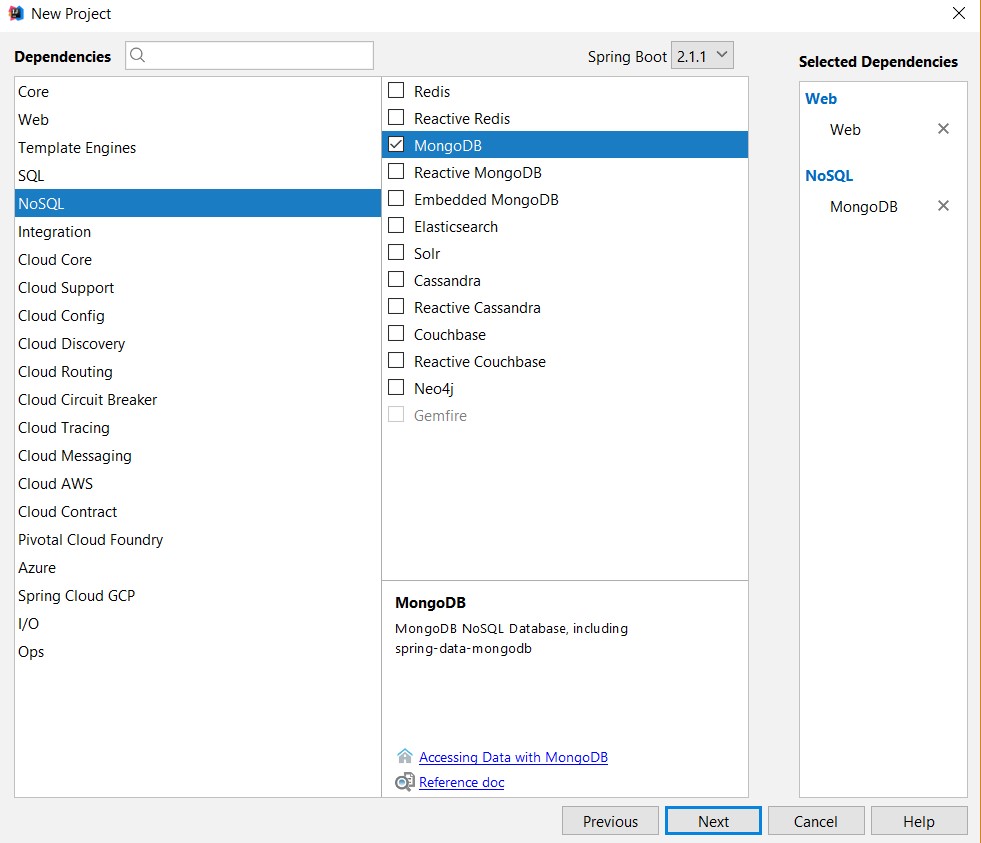Open Cloud Messaging category
Viewport: 981px width, 843px height.
198,456
